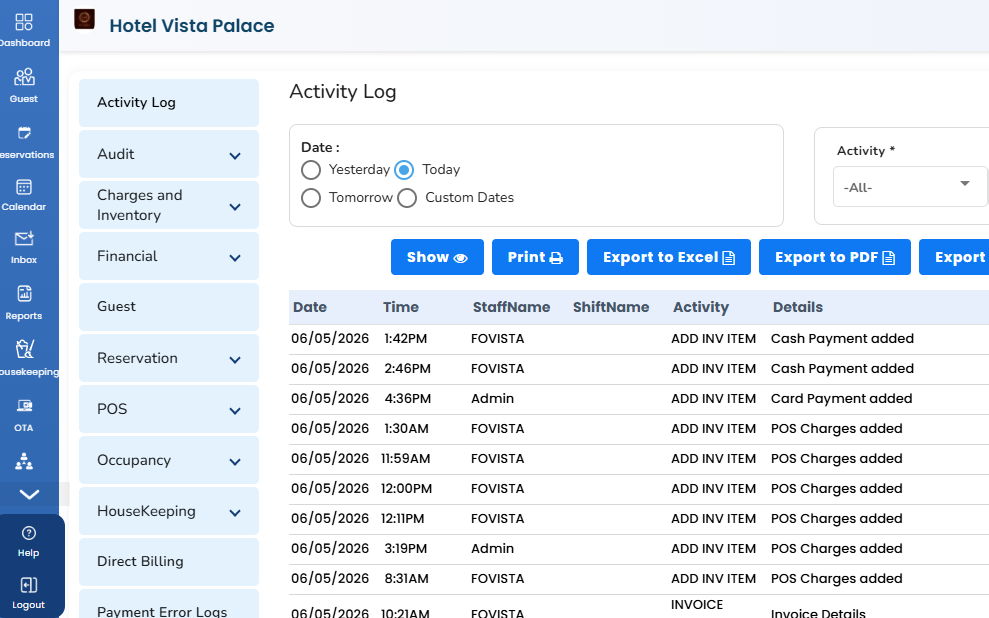Open the Reports sidebar icon
The height and width of the screenshot is (618, 989).
(x=24, y=293)
